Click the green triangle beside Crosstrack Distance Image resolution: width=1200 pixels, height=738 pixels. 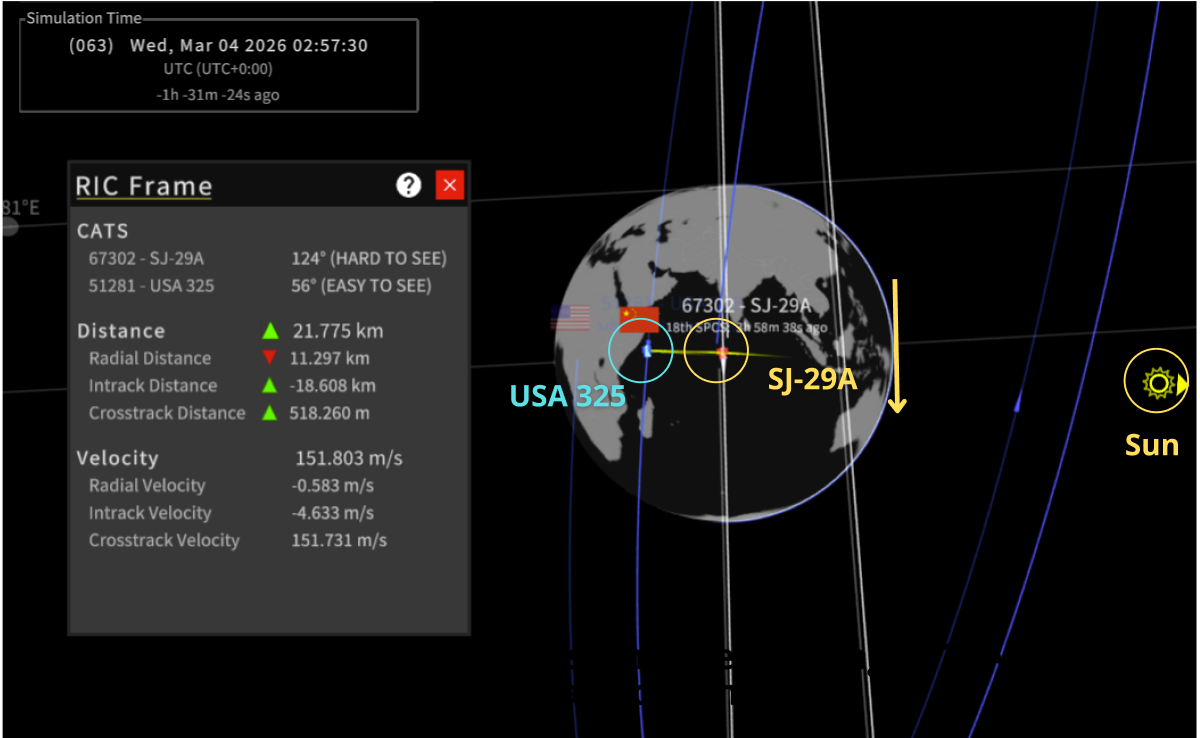click(268, 413)
